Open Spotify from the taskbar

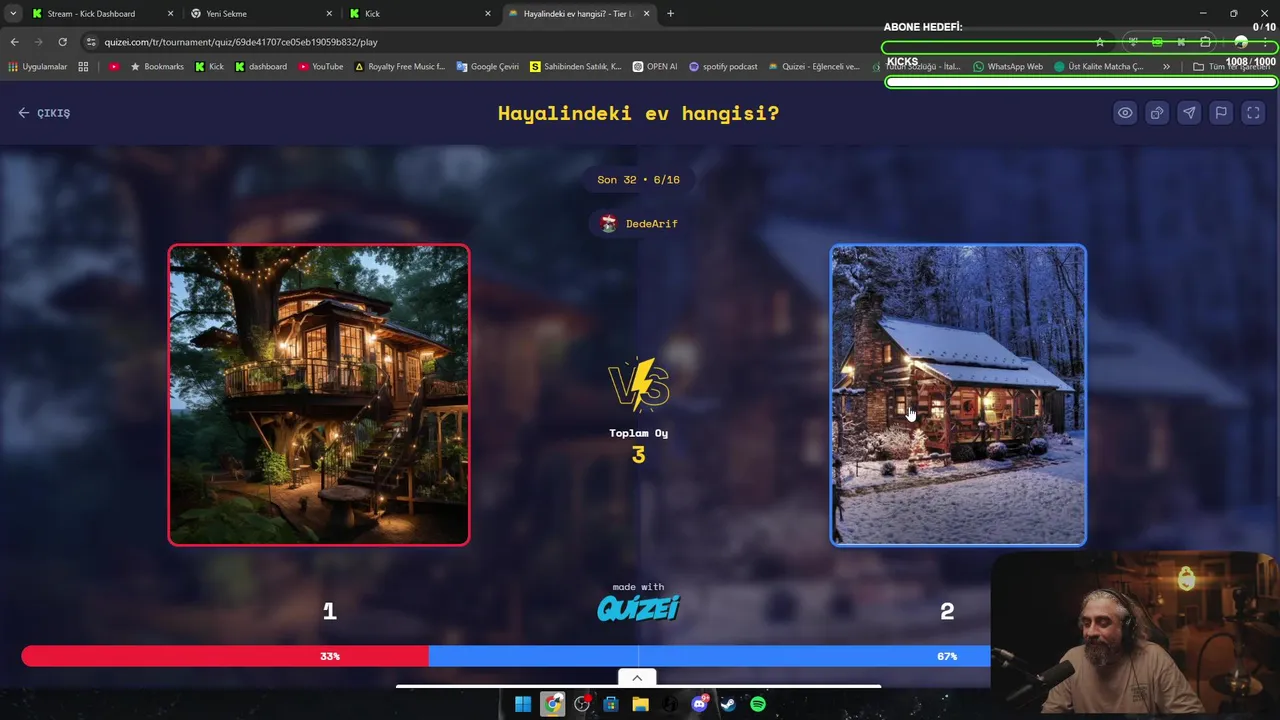(x=758, y=704)
